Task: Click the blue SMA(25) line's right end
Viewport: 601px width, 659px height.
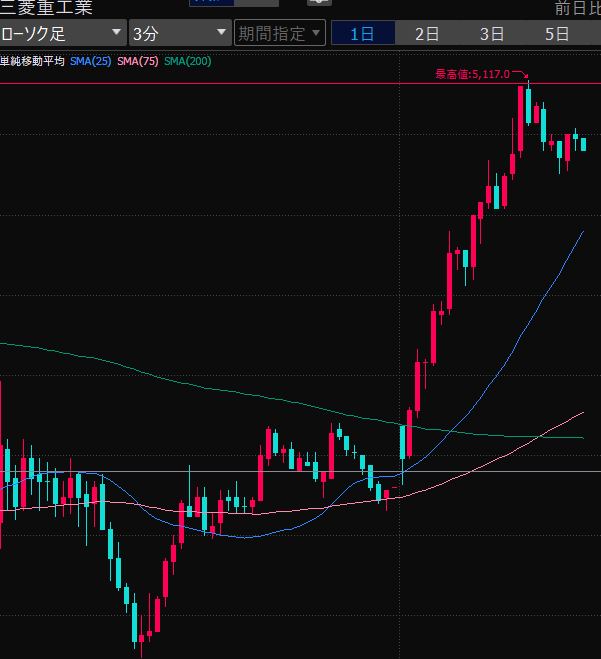Action: point(582,232)
